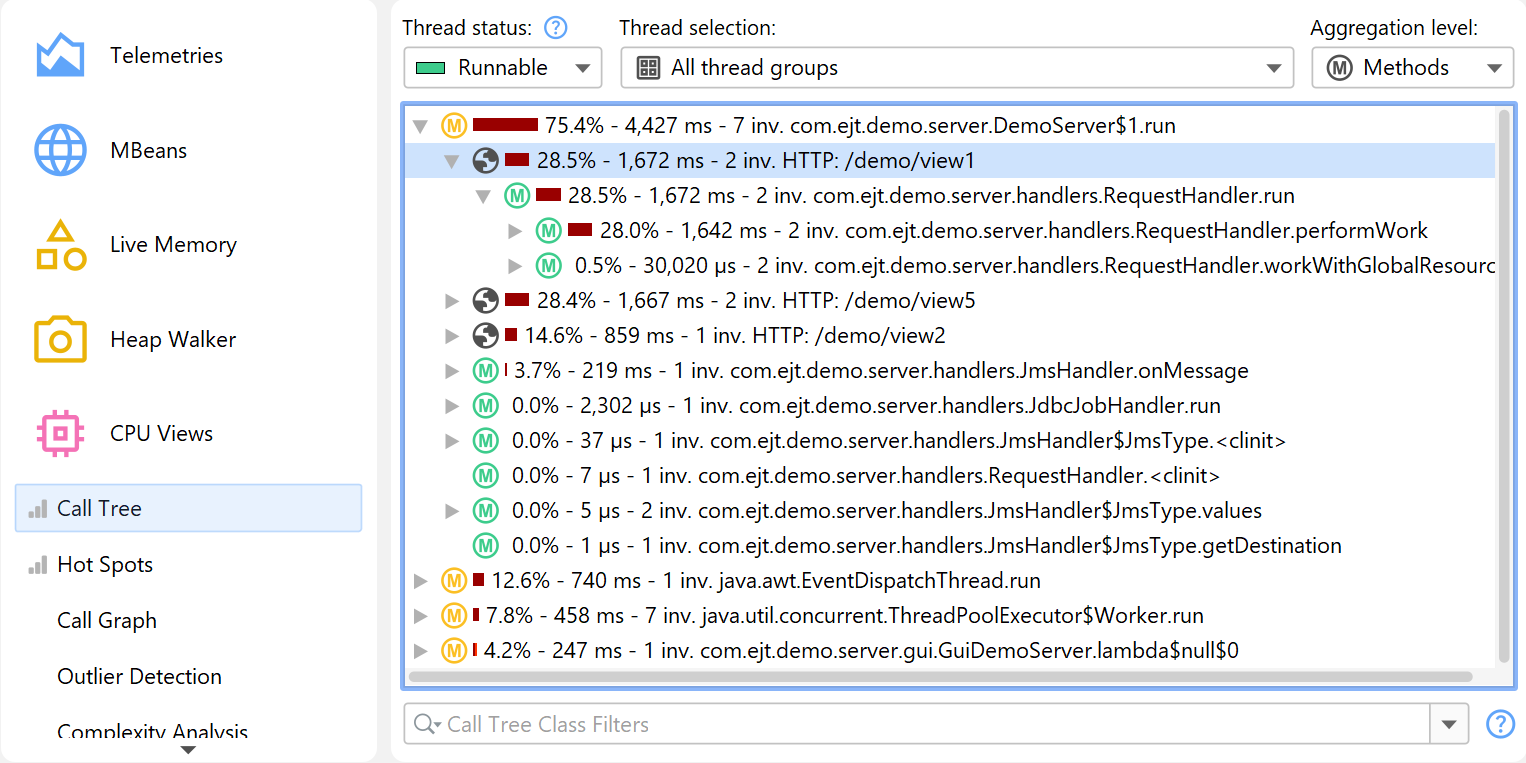Collapse the HTTP: /demo/view1 node

[453, 161]
